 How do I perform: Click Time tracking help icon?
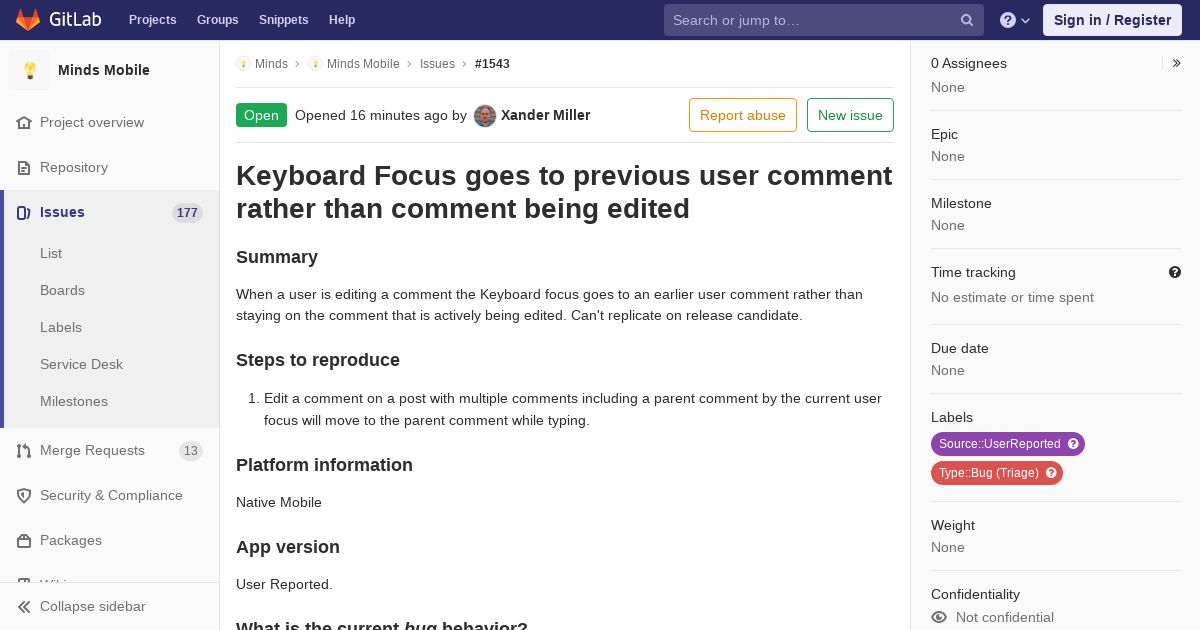point(1175,272)
